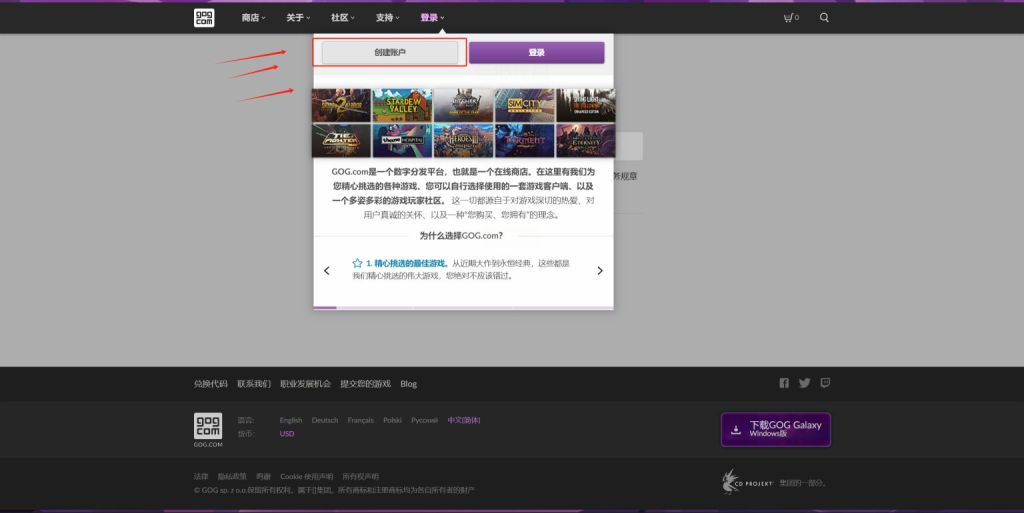Click the footer GOG.com logo
Viewport: 1024px width, 513px height.
tap(207, 427)
